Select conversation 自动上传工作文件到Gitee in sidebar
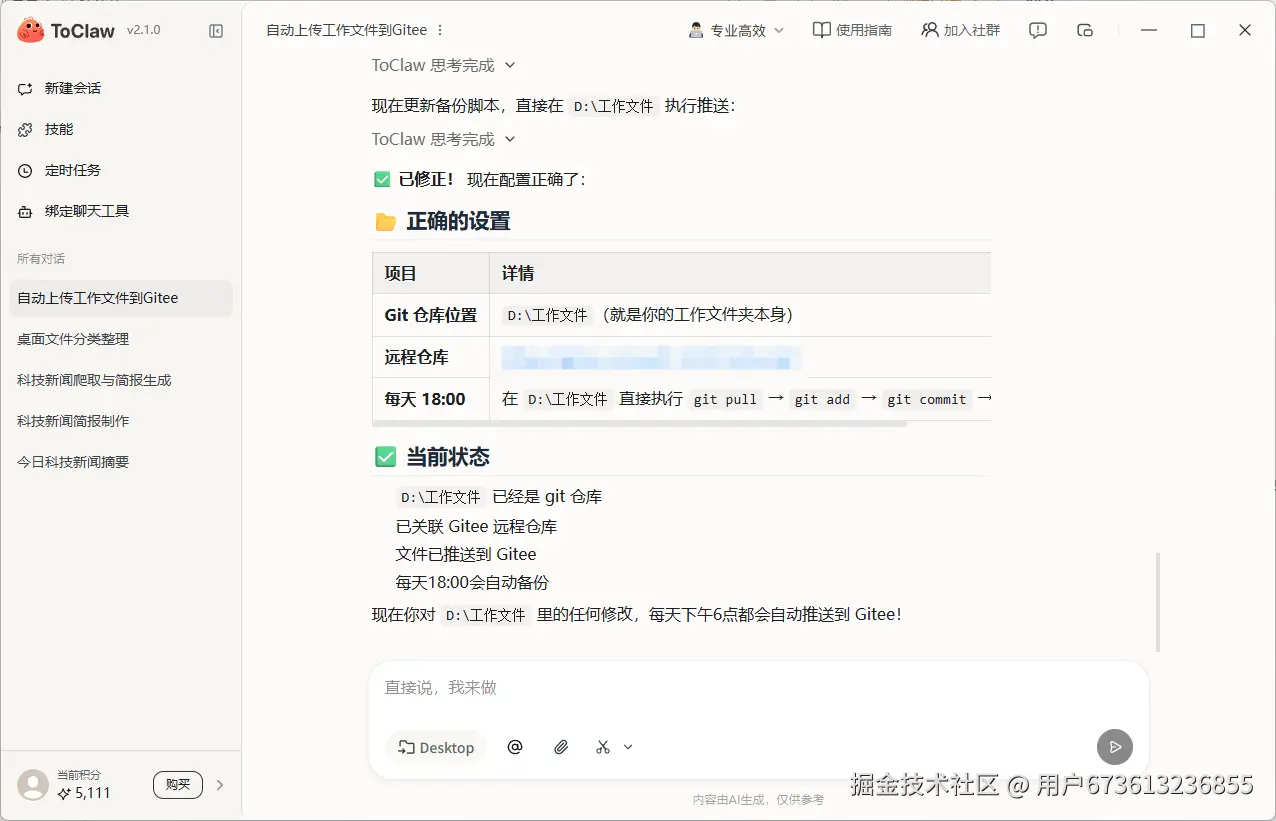The height and width of the screenshot is (821, 1276). tap(120, 298)
